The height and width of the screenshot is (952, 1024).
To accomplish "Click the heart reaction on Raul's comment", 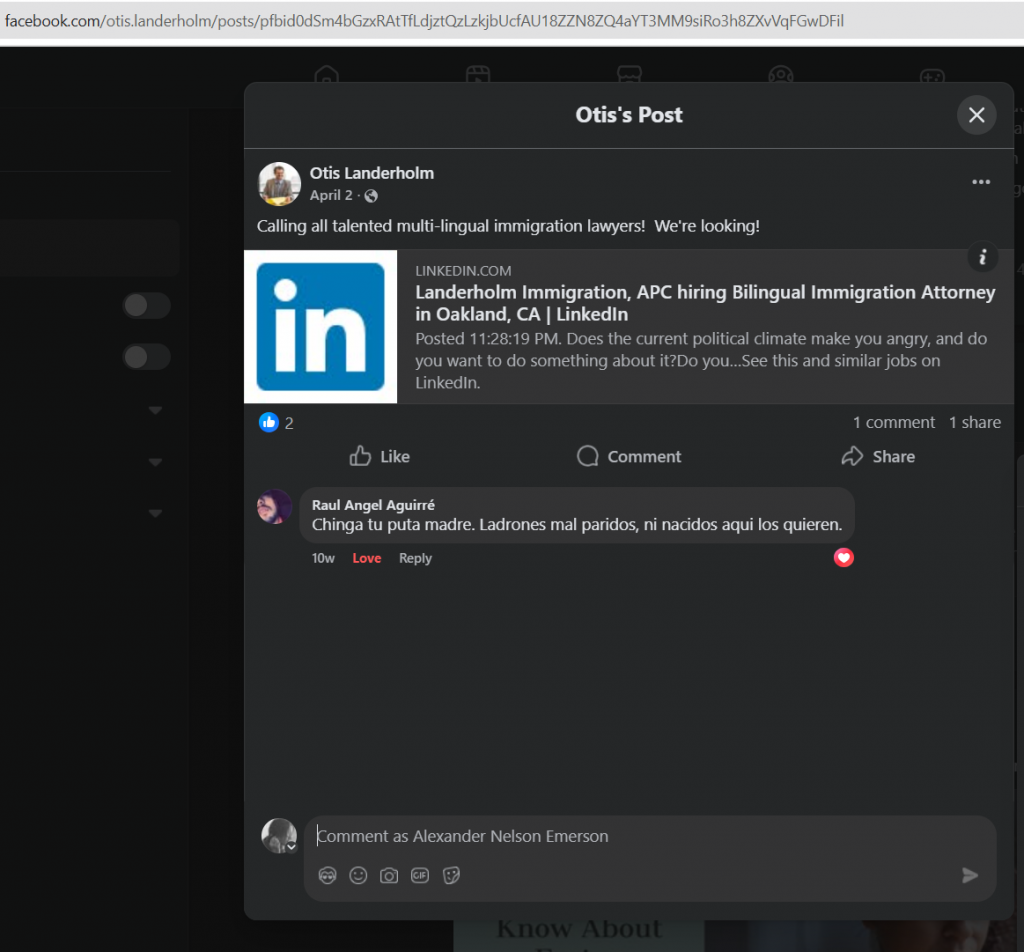I will [844, 558].
